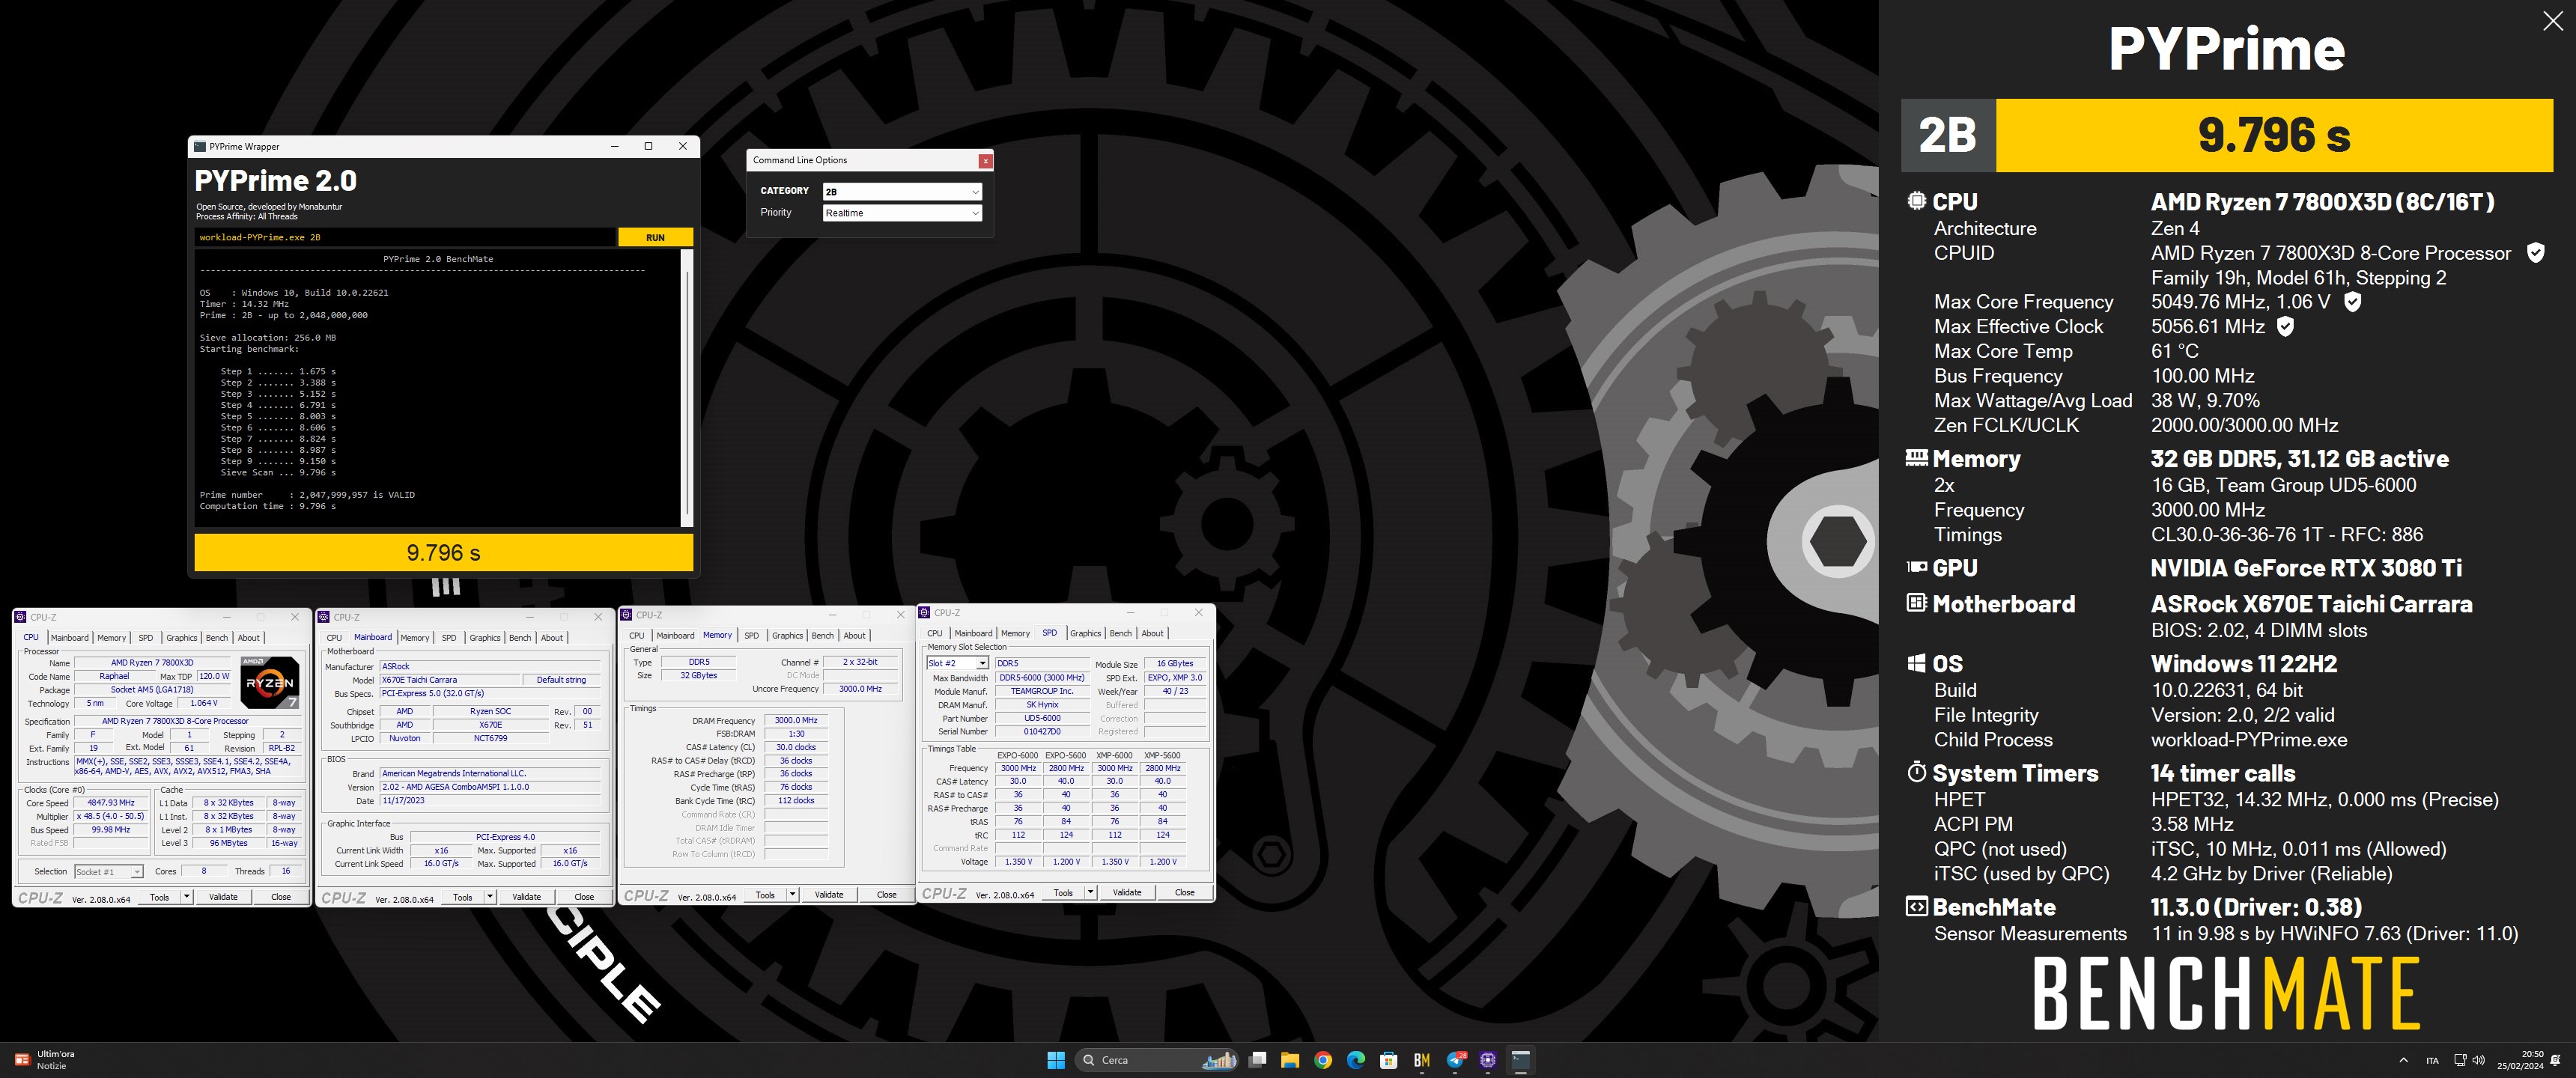Open Task View from the taskbar
2576x1078 pixels.
[x=1257, y=1060]
